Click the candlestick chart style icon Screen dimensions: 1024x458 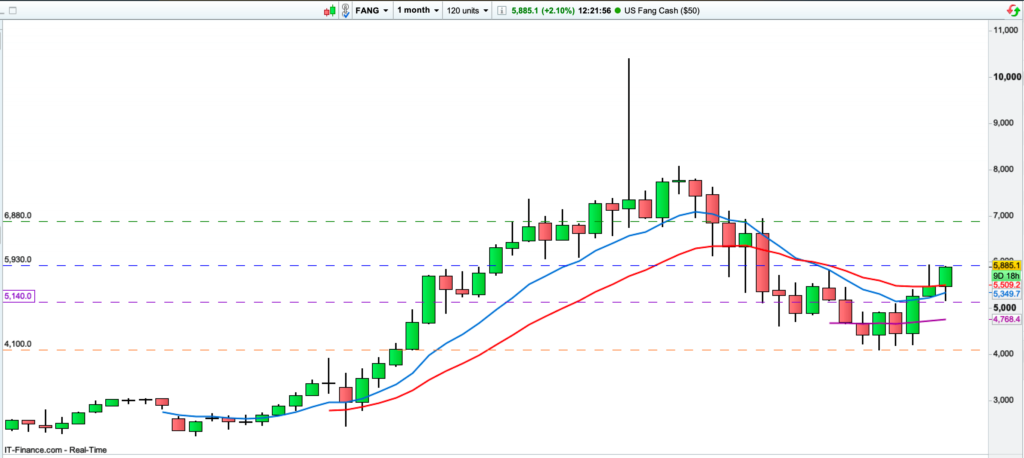[x=331, y=10]
